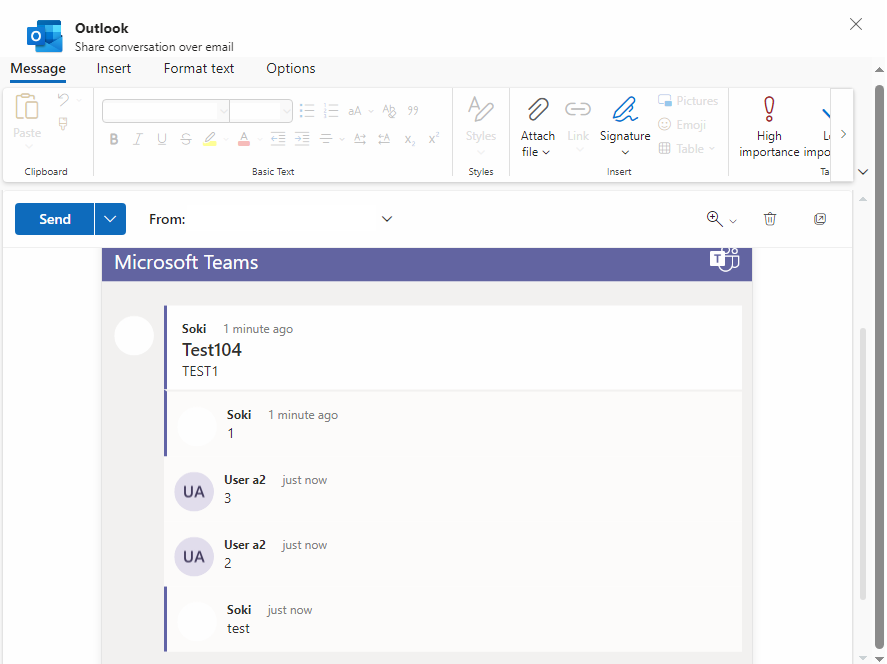
Task: Click the UA avatar beside message 3
Action: pos(193,491)
